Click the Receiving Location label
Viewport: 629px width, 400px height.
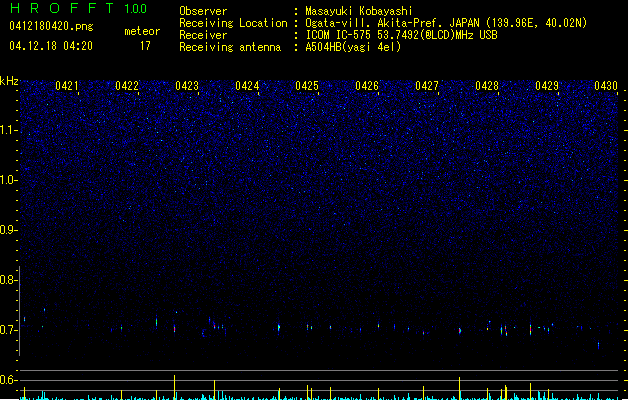coord(233,23)
